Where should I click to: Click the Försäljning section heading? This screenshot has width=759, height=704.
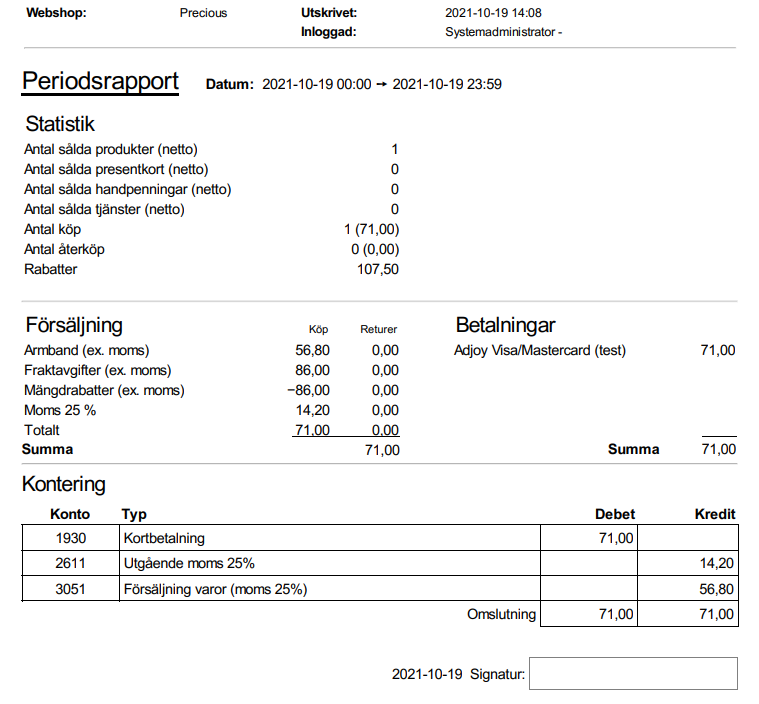click(74, 325)
